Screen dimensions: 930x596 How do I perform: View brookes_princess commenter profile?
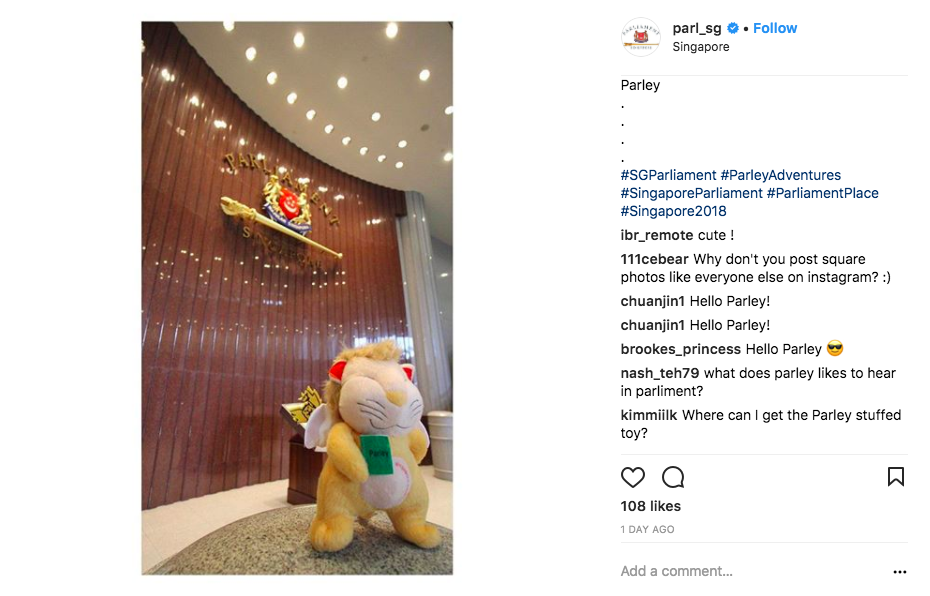(680, 349)
